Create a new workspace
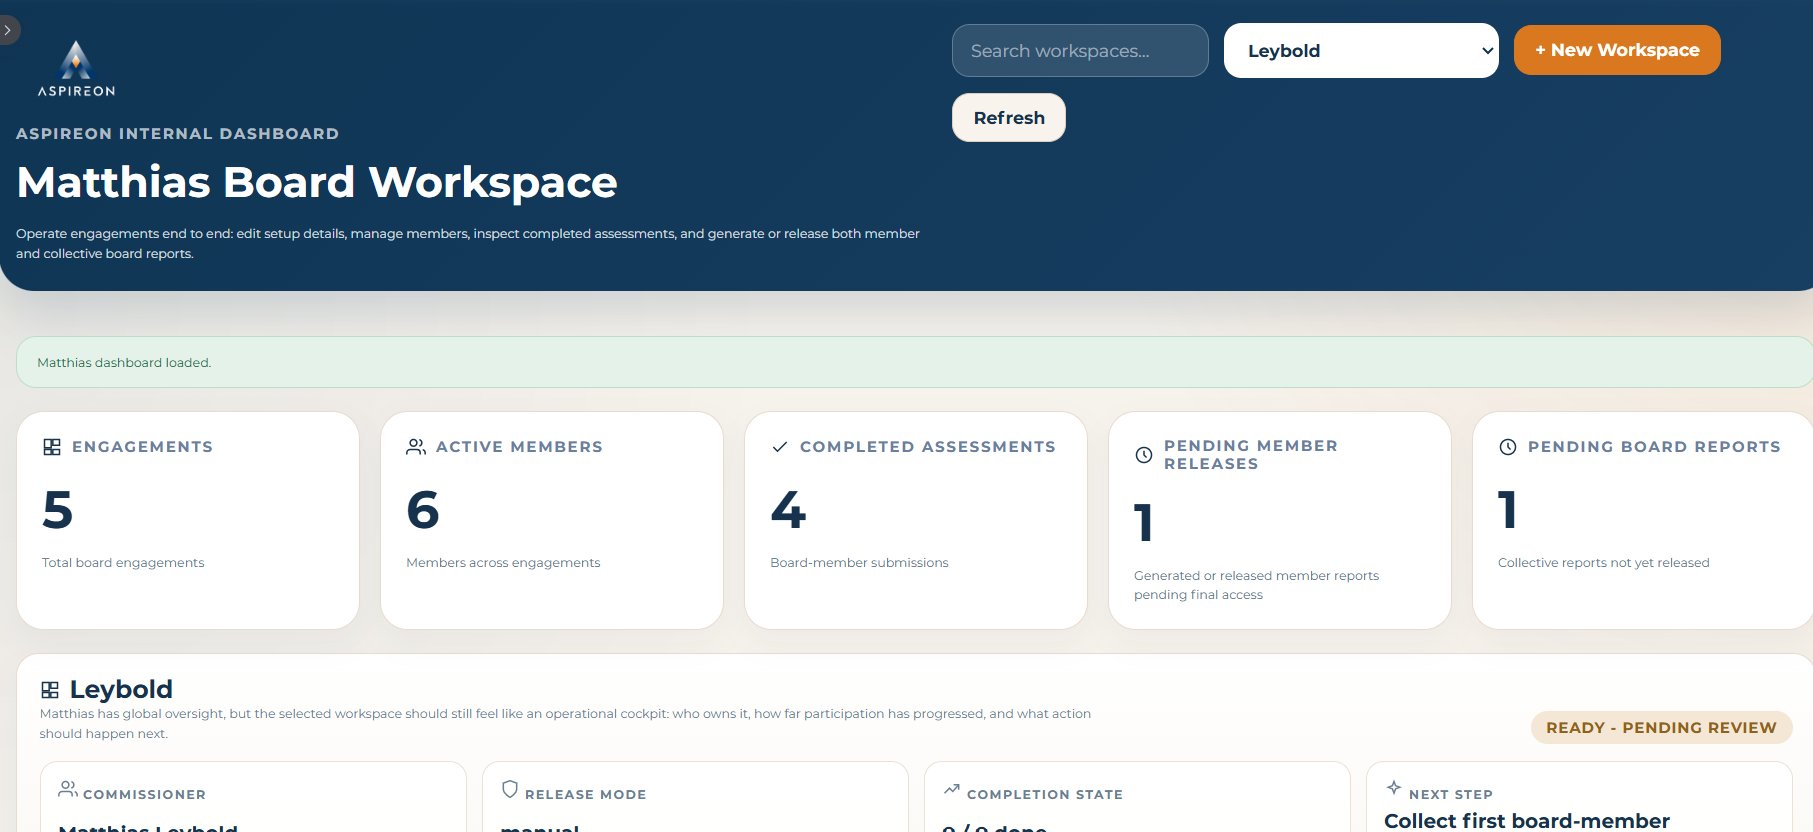1813x832 pixels. point(1617,50)
